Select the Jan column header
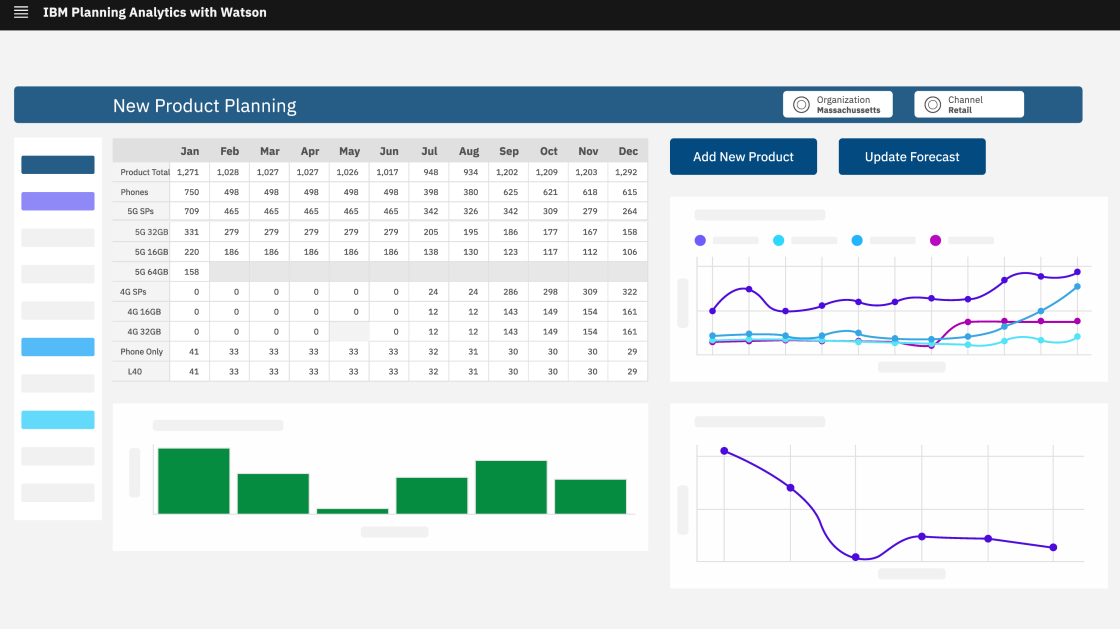 tap(189, 151)
